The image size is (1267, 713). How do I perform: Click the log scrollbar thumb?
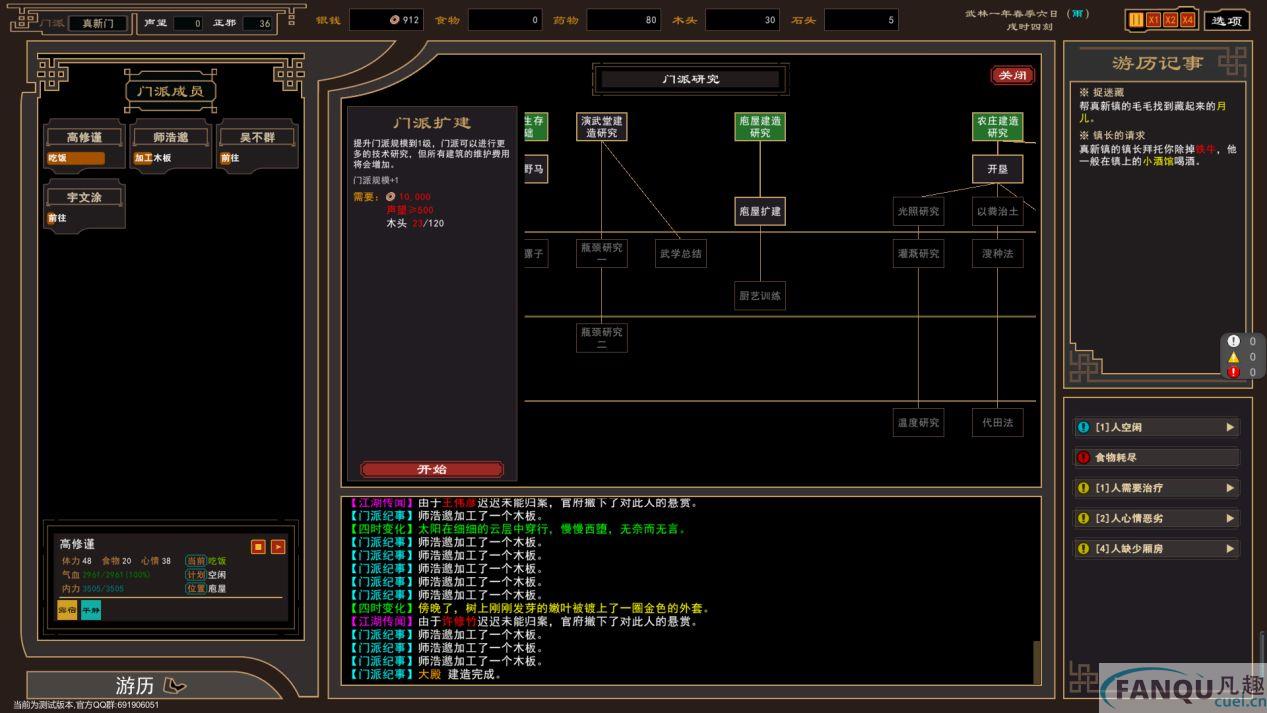coord(1037,662)
